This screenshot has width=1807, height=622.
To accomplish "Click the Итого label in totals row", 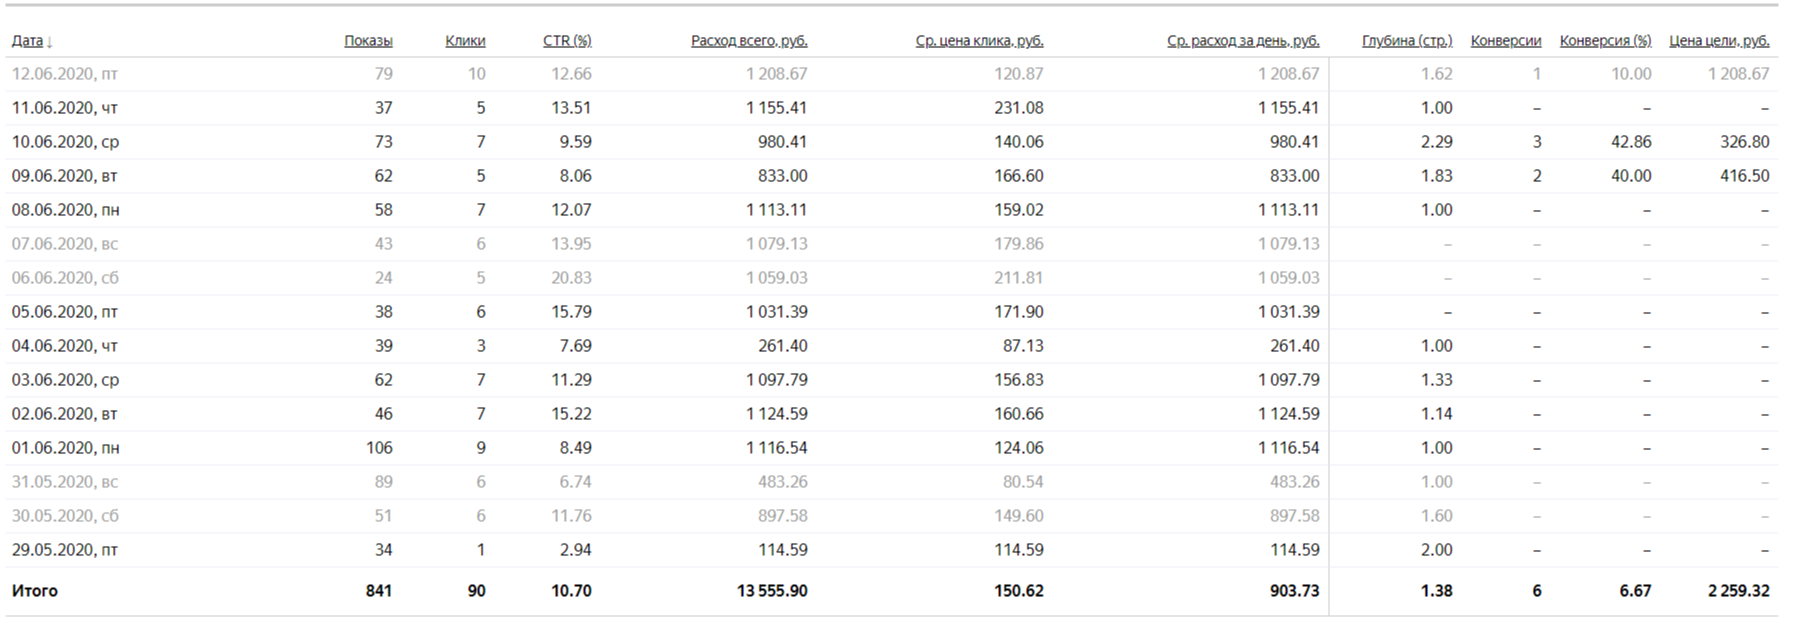I will click(x=35, y=591).
